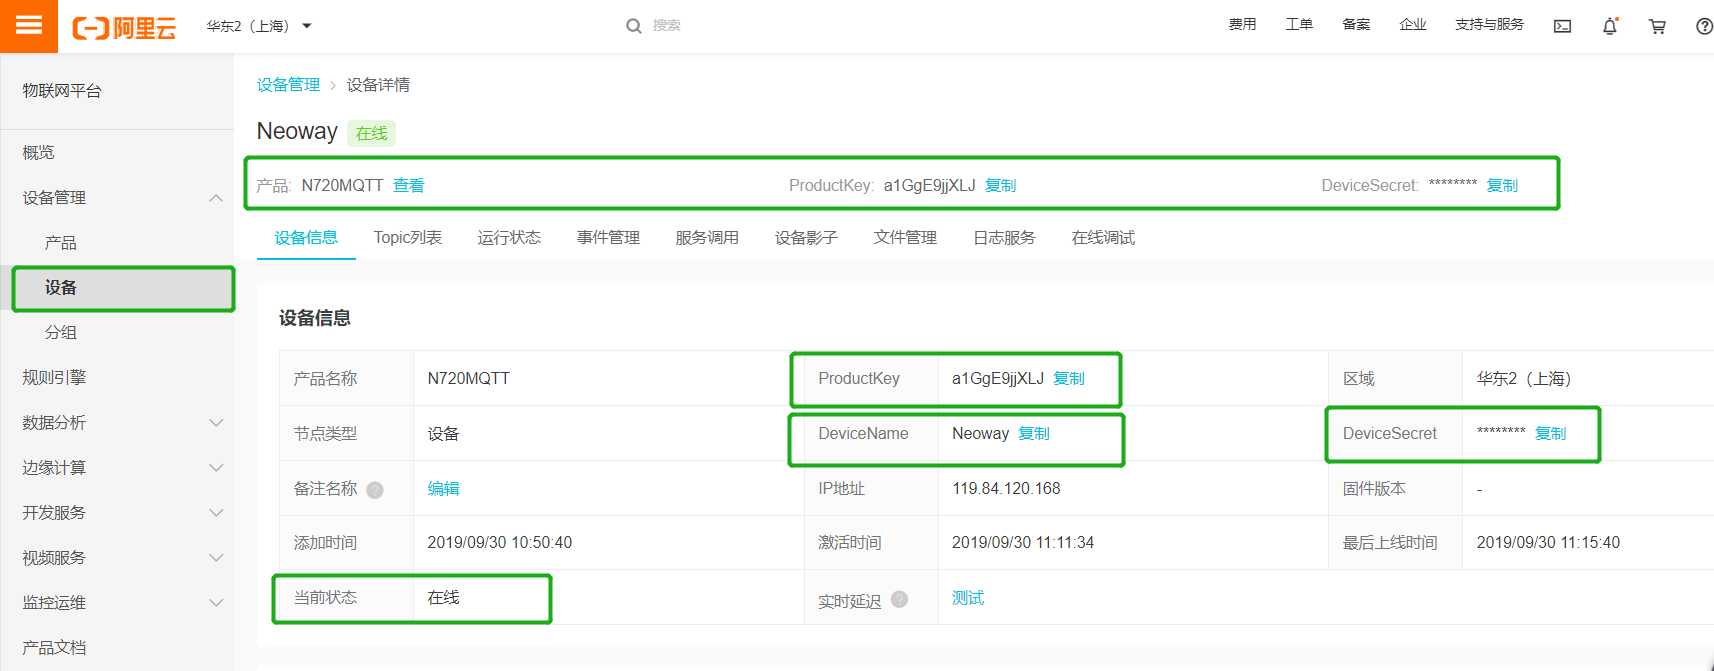
Task: Open 产品 in the sidebar
Action: 60,243
